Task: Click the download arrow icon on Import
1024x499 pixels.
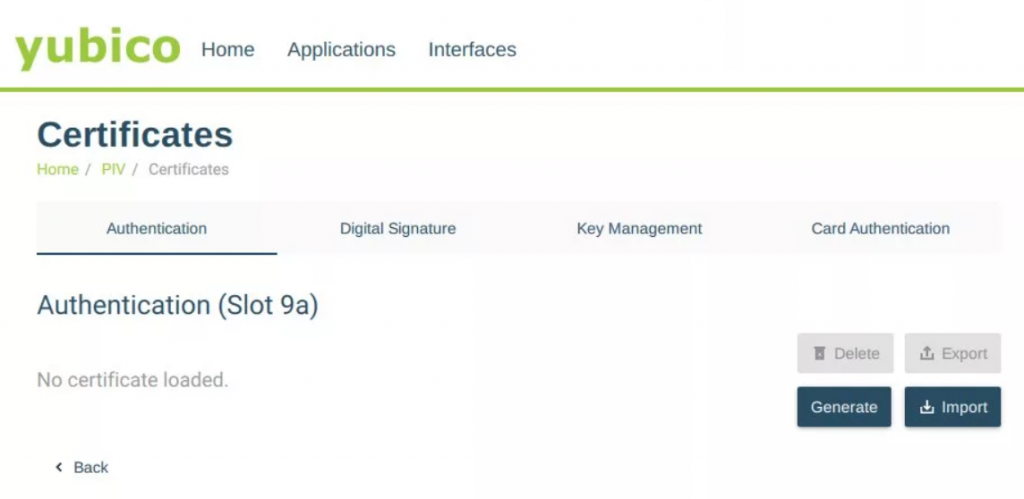Action: click(926, 407)
